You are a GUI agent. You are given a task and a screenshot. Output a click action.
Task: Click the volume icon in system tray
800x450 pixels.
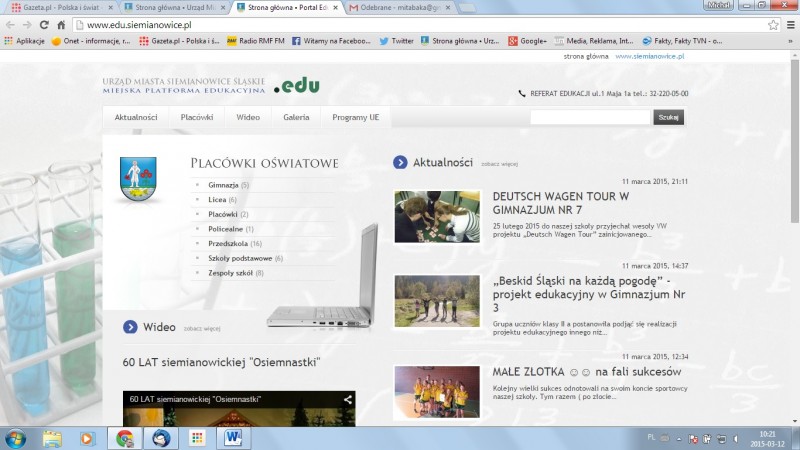point(736,438)
